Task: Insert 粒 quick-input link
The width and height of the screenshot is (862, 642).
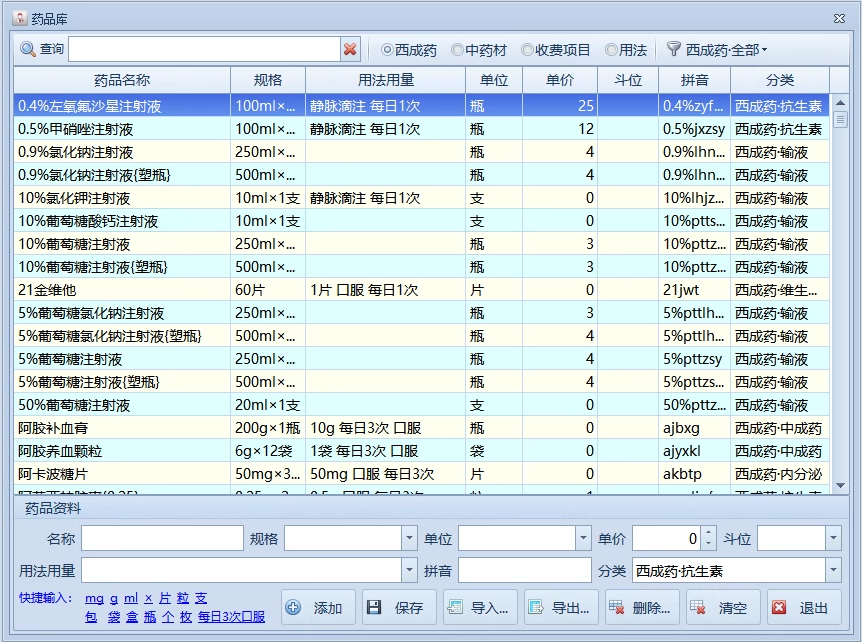Action: click(x=183, y=598)
